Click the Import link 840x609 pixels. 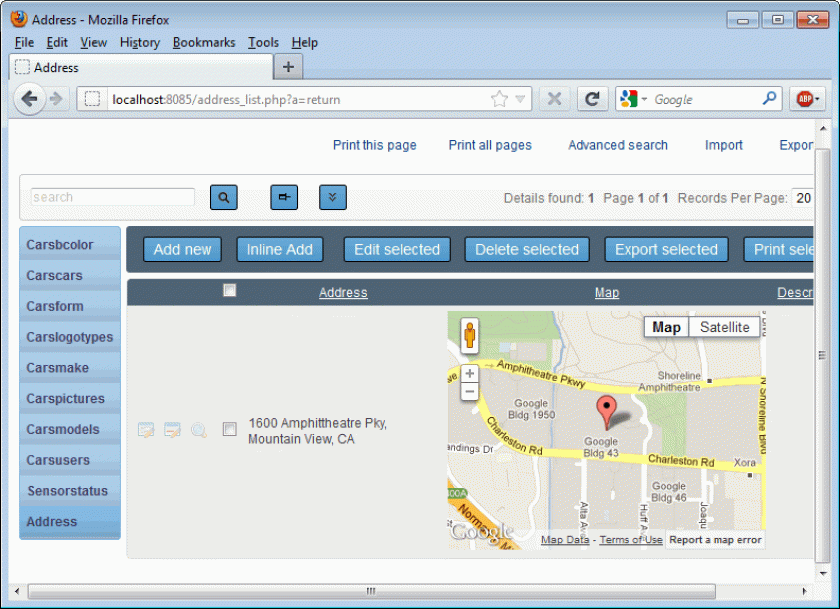tap(723, 145)
